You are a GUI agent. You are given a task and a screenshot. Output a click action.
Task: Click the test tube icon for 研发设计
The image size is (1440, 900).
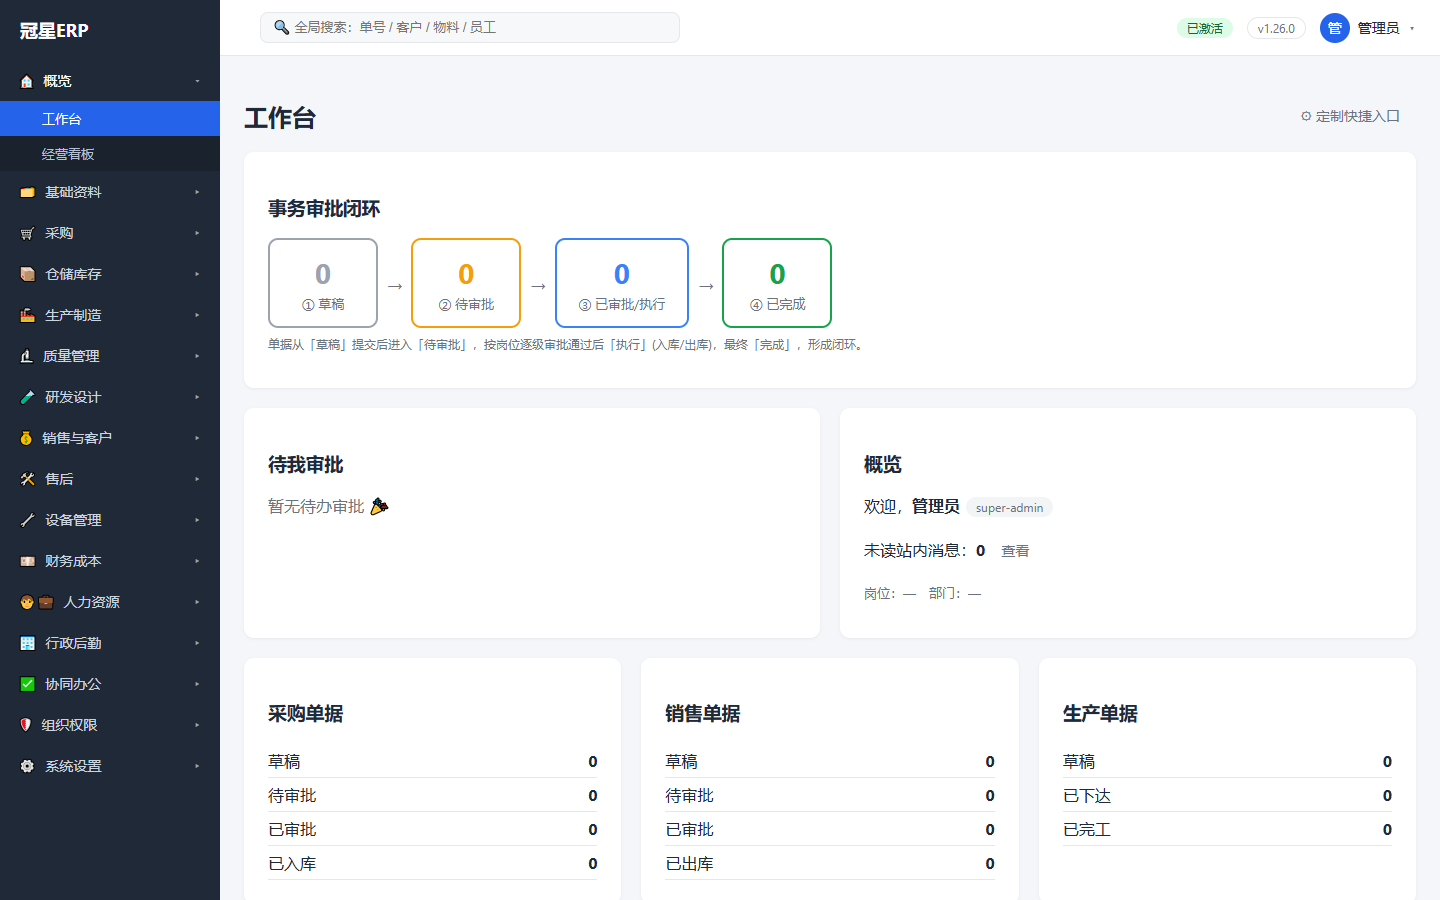click(27, 397)
